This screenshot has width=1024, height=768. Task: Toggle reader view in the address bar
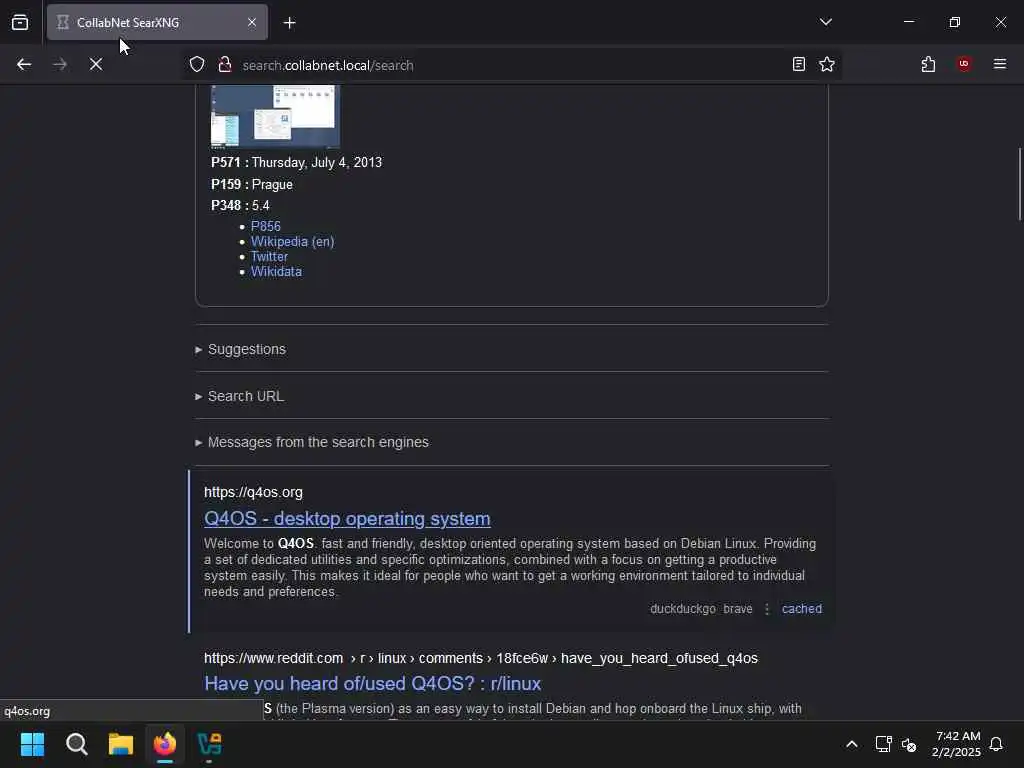click(799, 64)
